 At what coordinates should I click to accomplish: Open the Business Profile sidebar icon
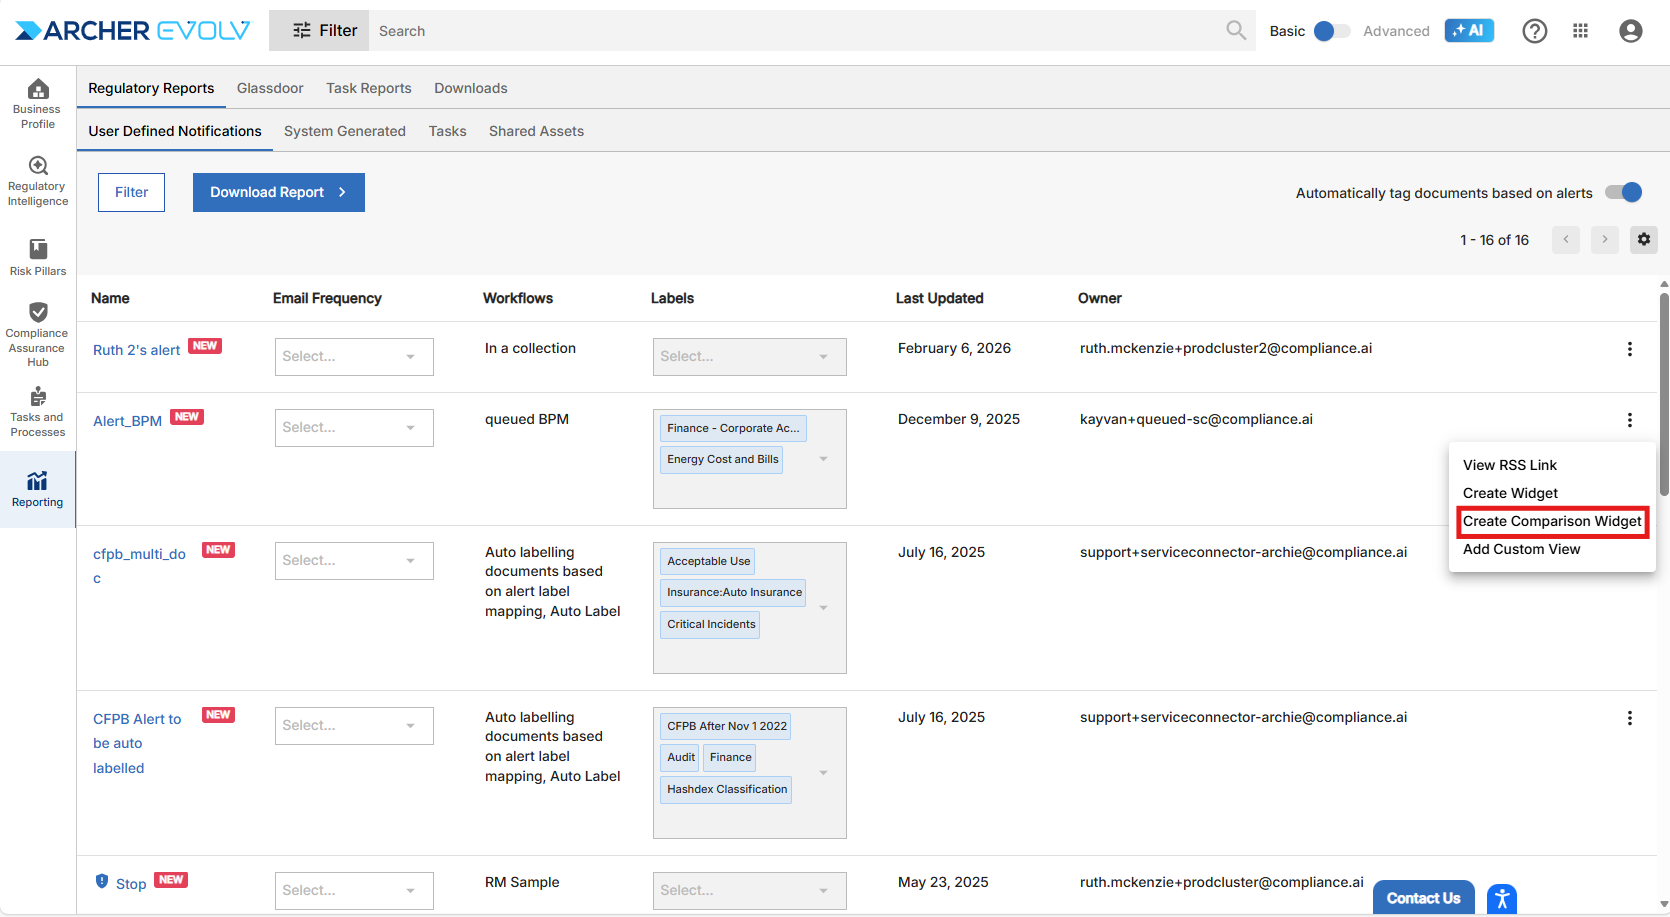38,103
